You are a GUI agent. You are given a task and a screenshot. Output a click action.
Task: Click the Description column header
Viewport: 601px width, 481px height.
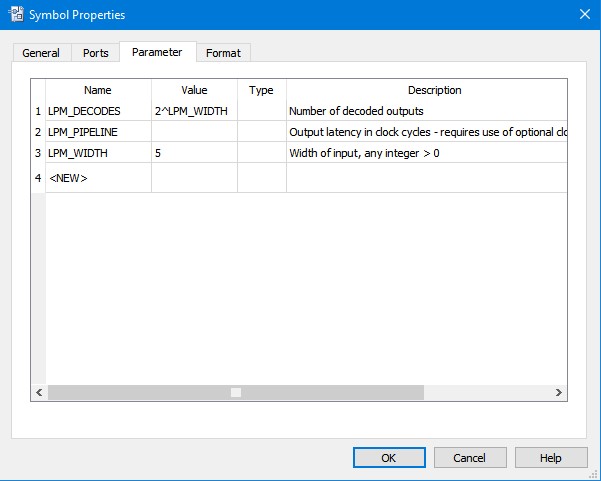426,90
